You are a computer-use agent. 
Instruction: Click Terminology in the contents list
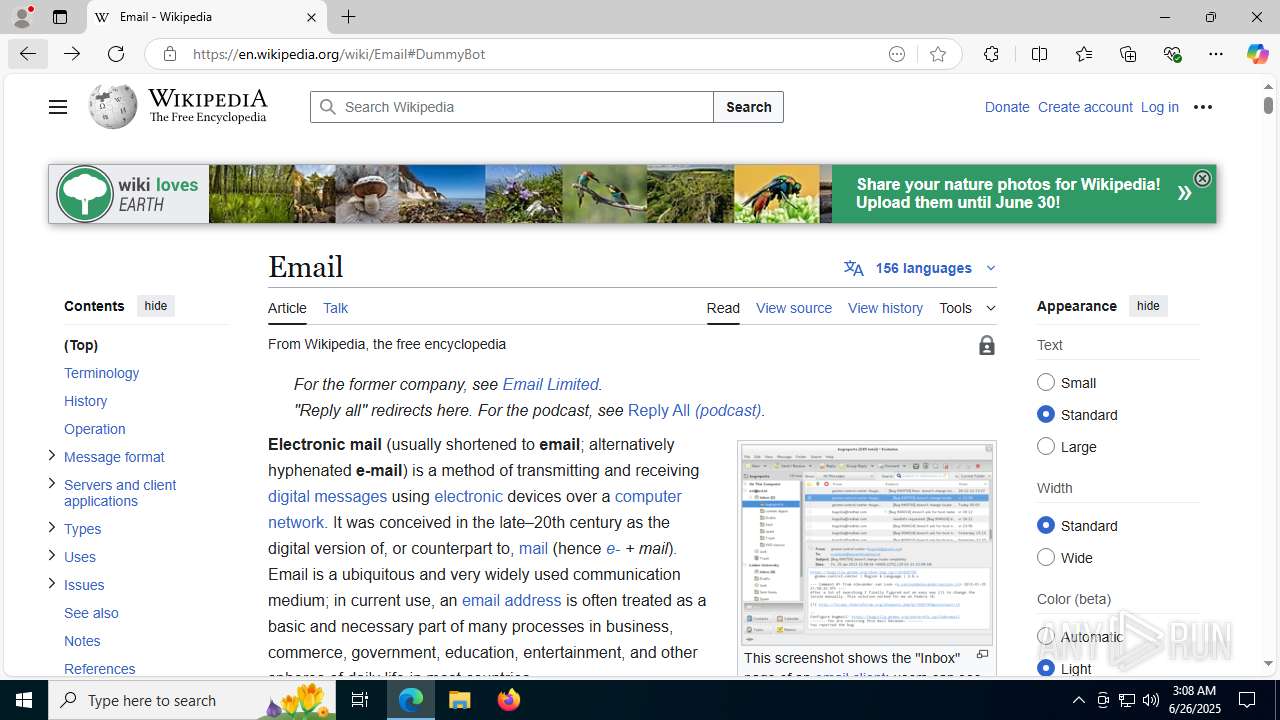[x=101, y=373]
